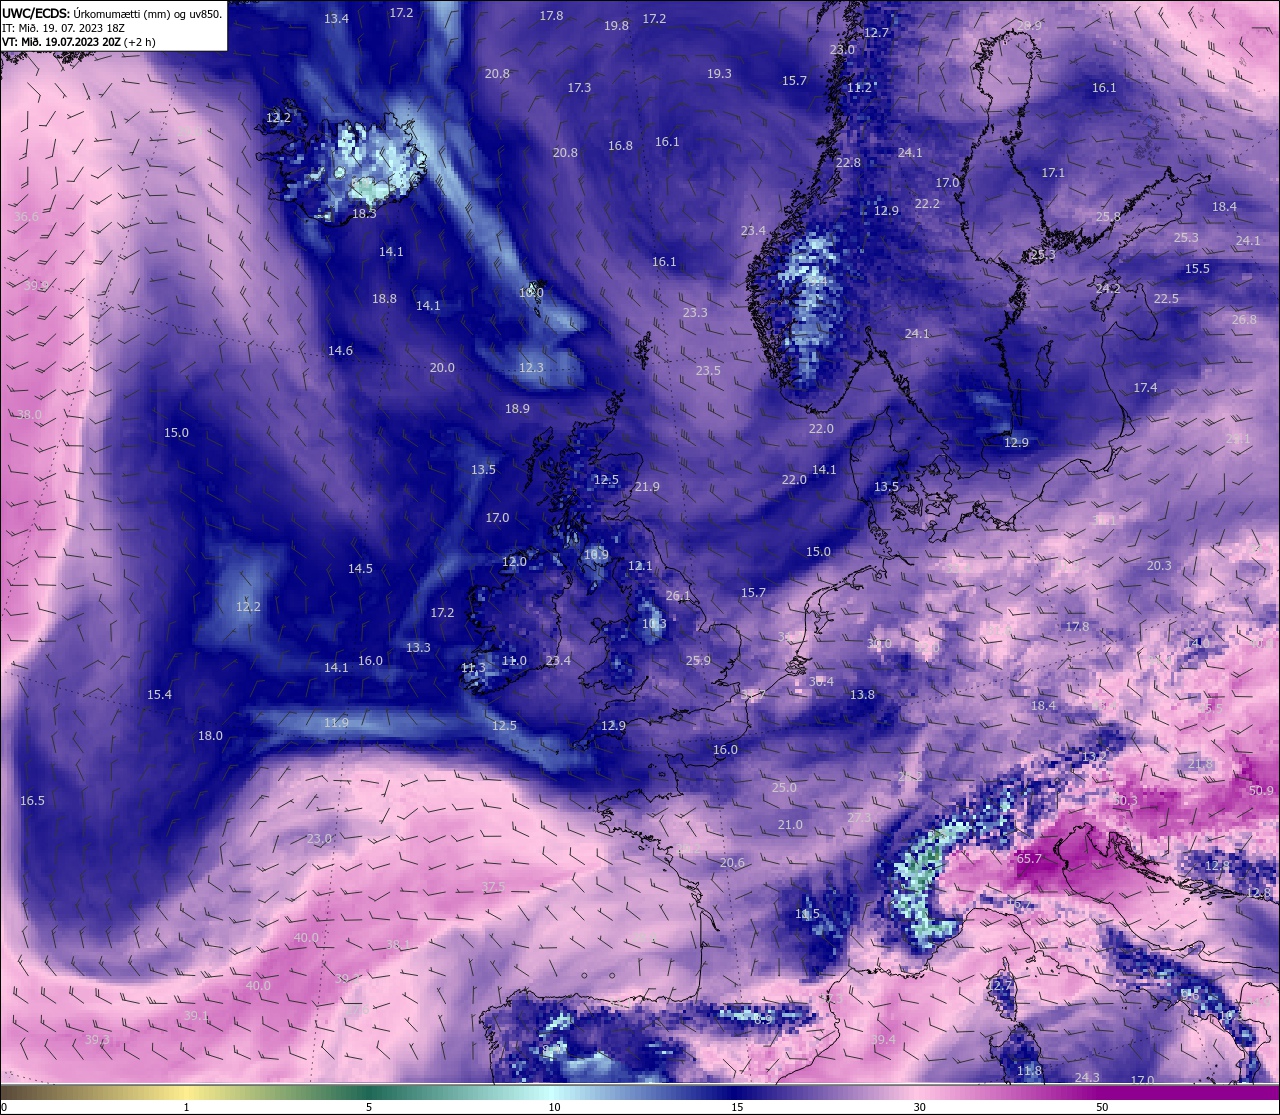Click the 14.6 value label
This screenshot has width=1280, height=1115.
coord(340,351)
